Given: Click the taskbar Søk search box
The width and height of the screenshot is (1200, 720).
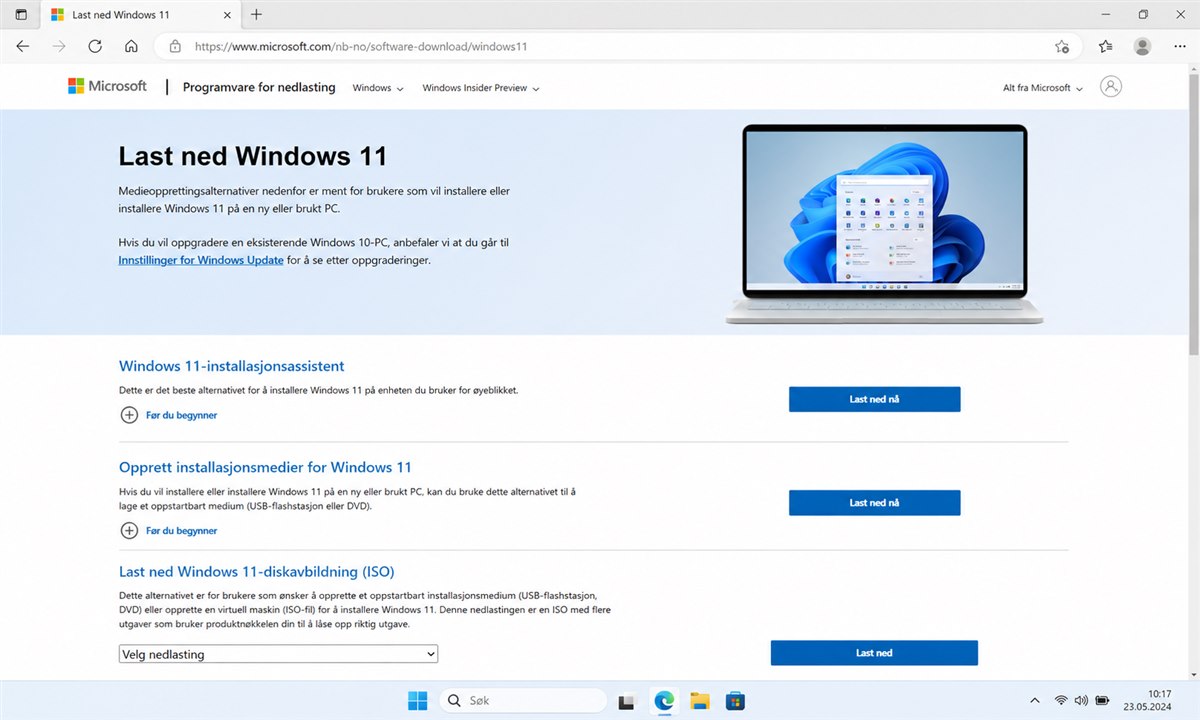Looking at the screenshot, I should tap(523, 701).
